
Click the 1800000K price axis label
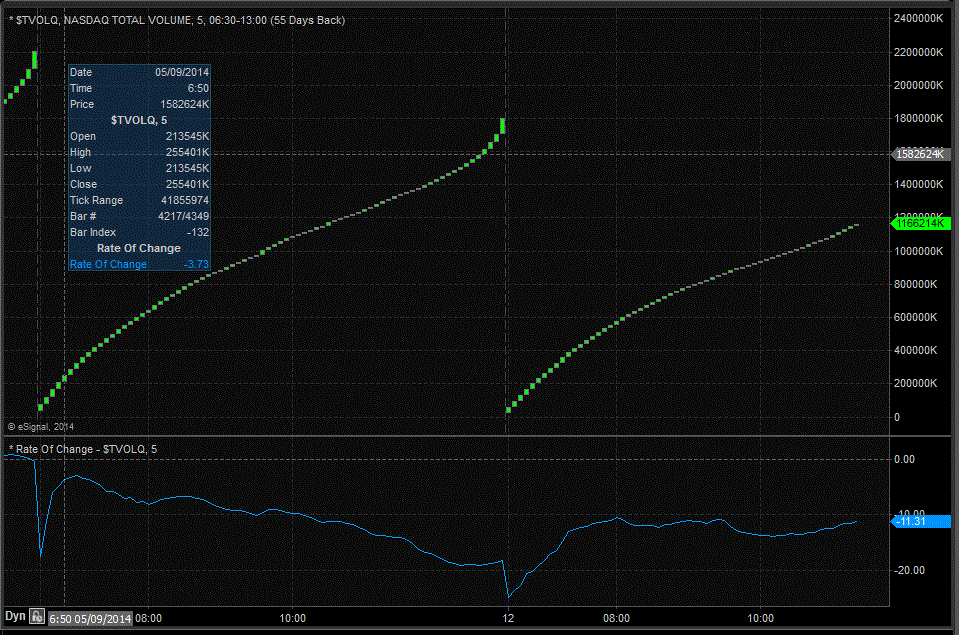coord(918,118)
